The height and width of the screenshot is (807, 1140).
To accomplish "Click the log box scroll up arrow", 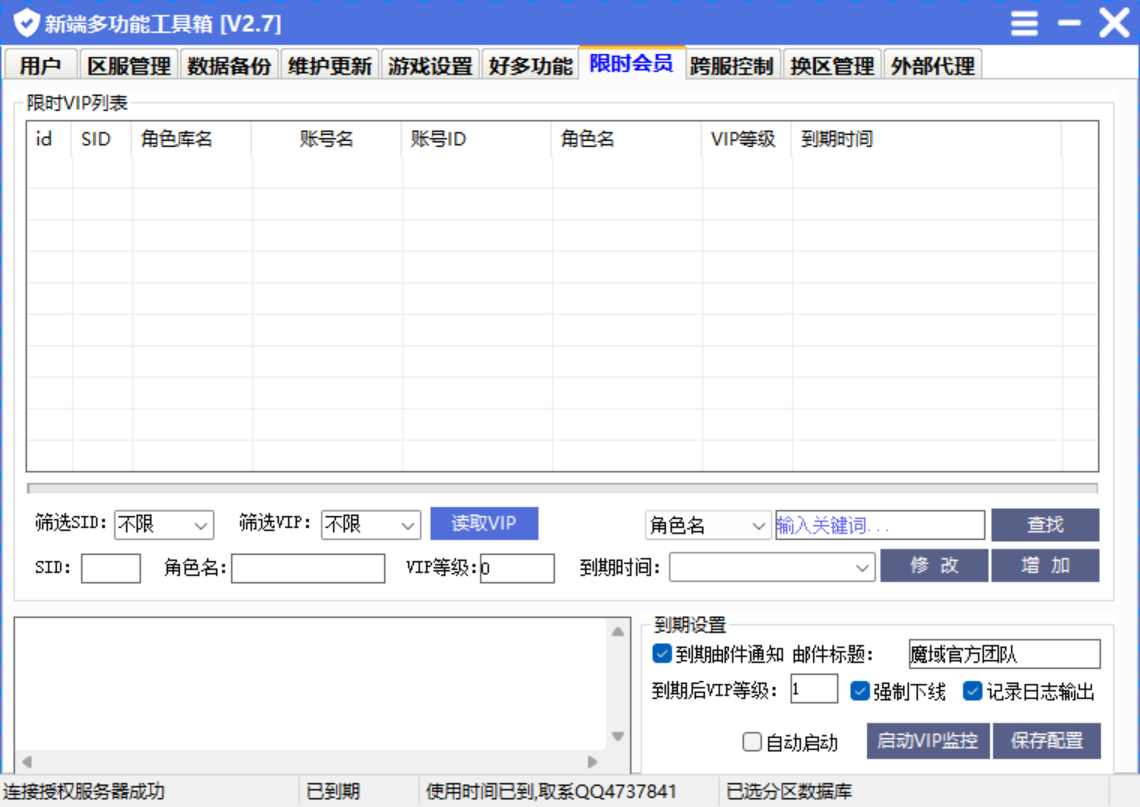I will (618, 631).
